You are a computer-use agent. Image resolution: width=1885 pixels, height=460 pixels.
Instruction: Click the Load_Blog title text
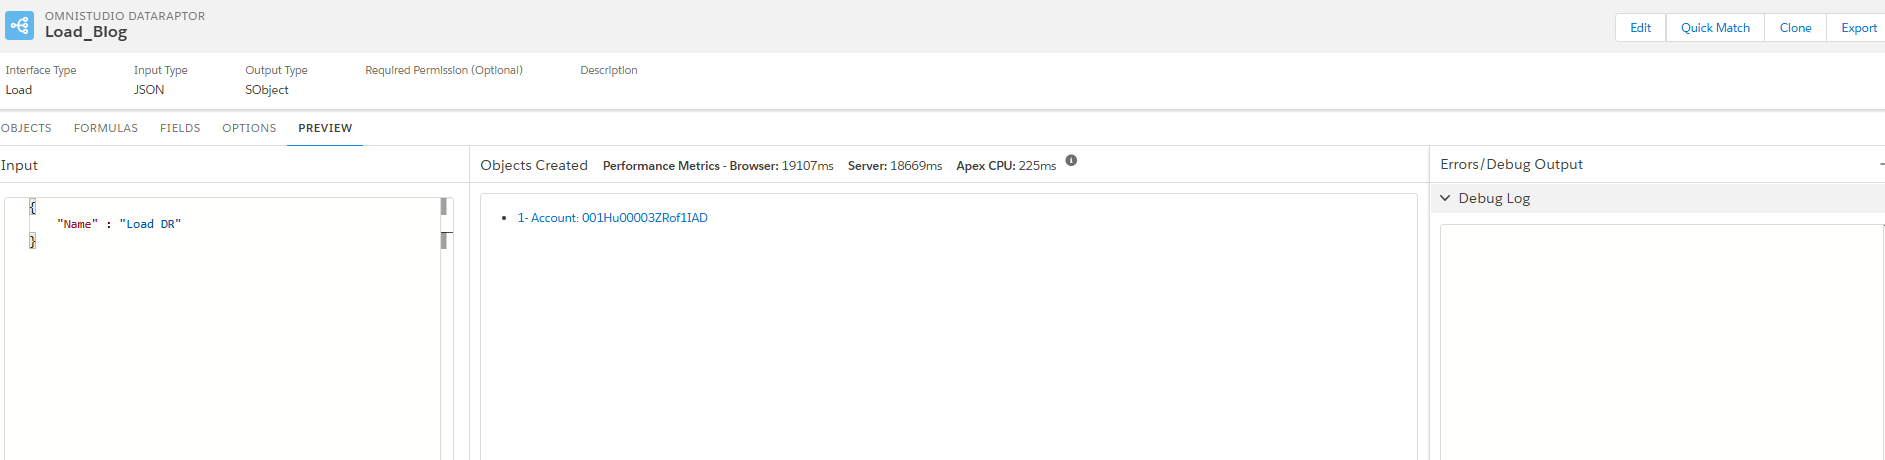coord(86,32)
